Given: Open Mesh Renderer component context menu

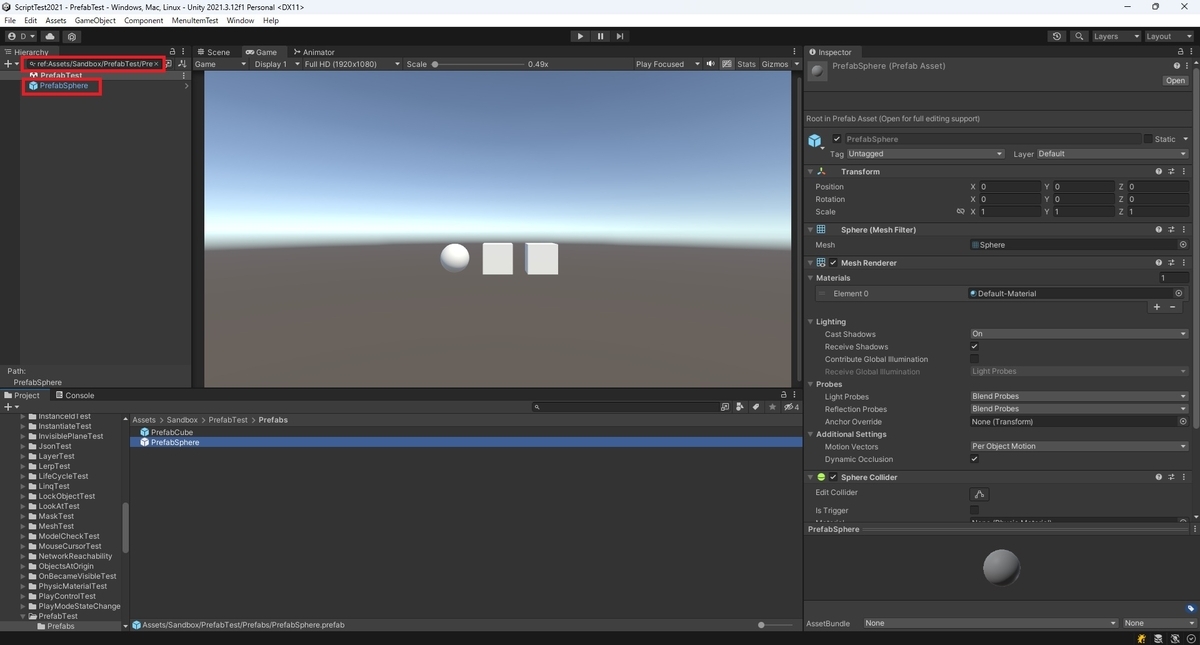Looking at the screenshot, I should pos(1184,263).
